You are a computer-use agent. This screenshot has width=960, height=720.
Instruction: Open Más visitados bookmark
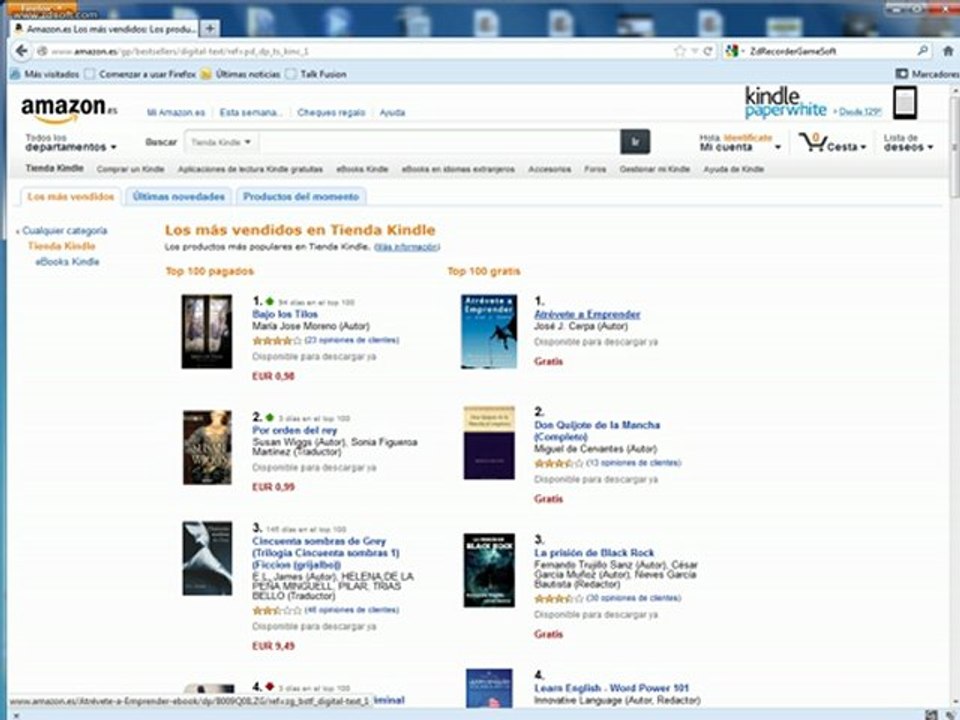coord(45,74)
